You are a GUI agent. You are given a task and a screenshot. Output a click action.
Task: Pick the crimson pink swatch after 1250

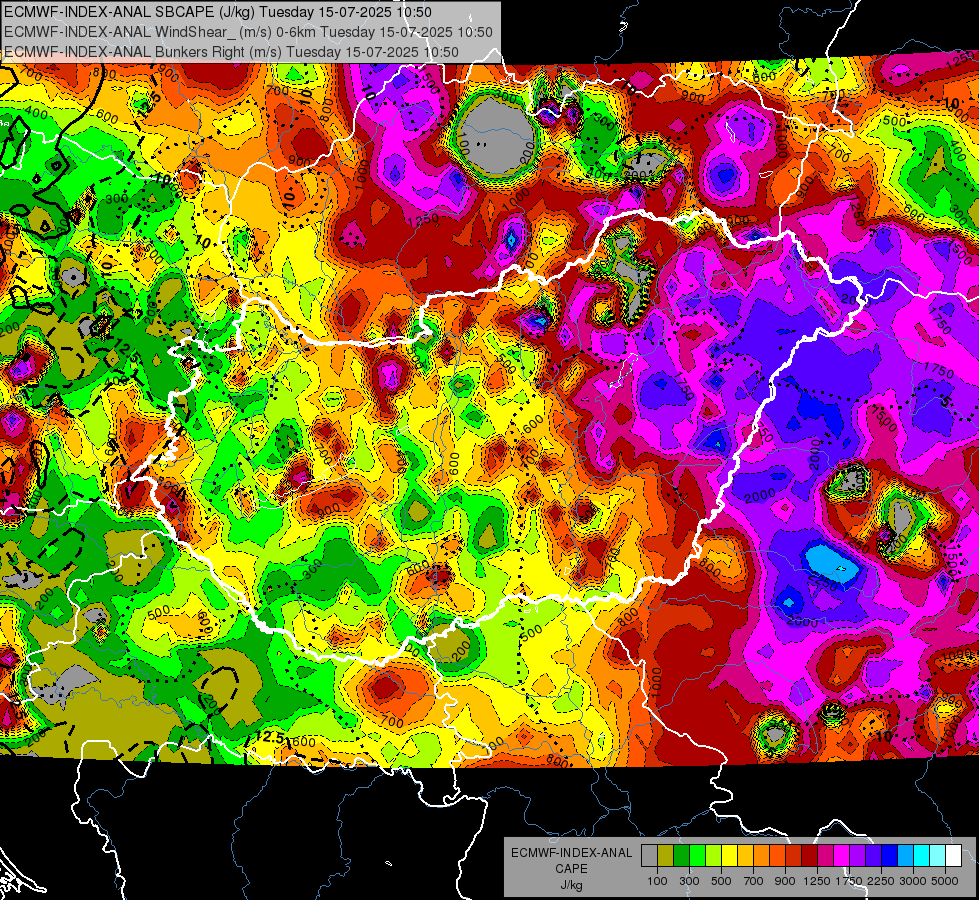click(825, 856)
